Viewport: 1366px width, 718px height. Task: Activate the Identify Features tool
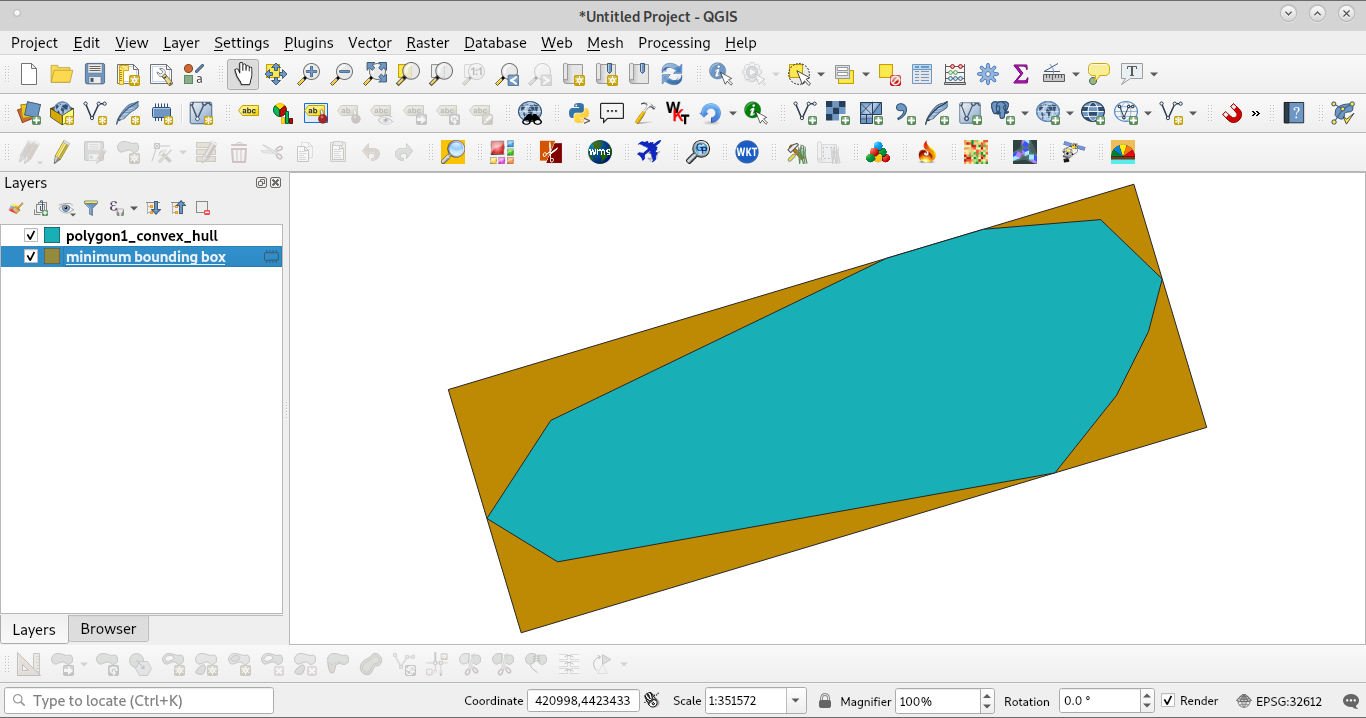pyautogui.click(x=719, y=73)
